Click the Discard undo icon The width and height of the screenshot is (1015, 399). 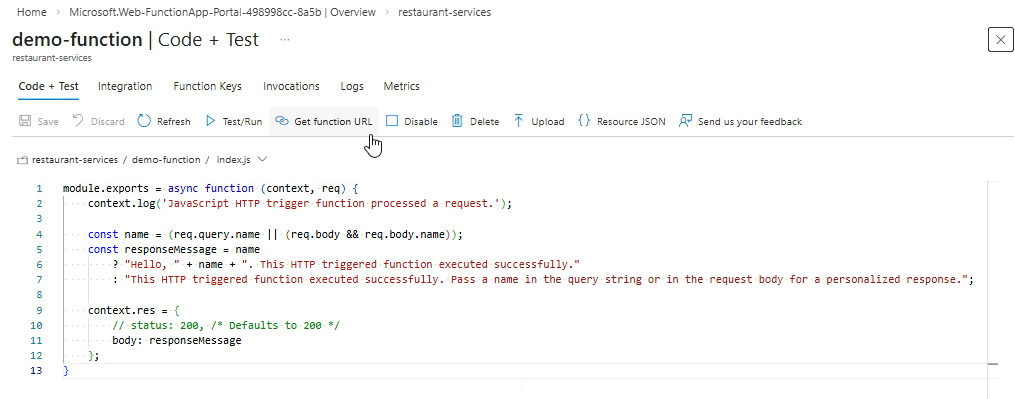[78, 120]
